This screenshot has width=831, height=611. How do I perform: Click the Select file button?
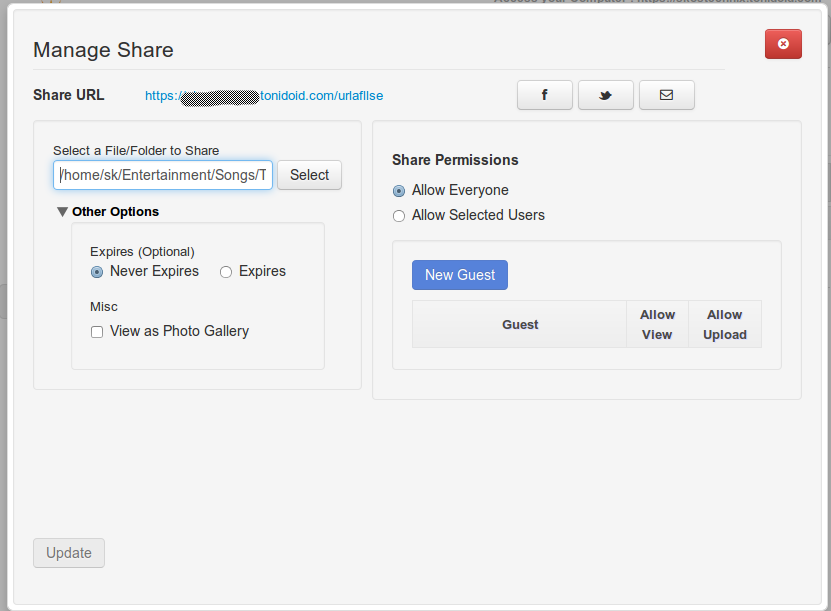[310, 175]
